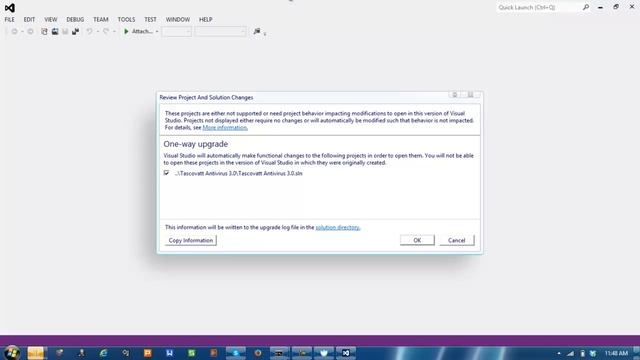640x360 pixels.
Task: Open the EDIT menu
Action: point(29,19)
